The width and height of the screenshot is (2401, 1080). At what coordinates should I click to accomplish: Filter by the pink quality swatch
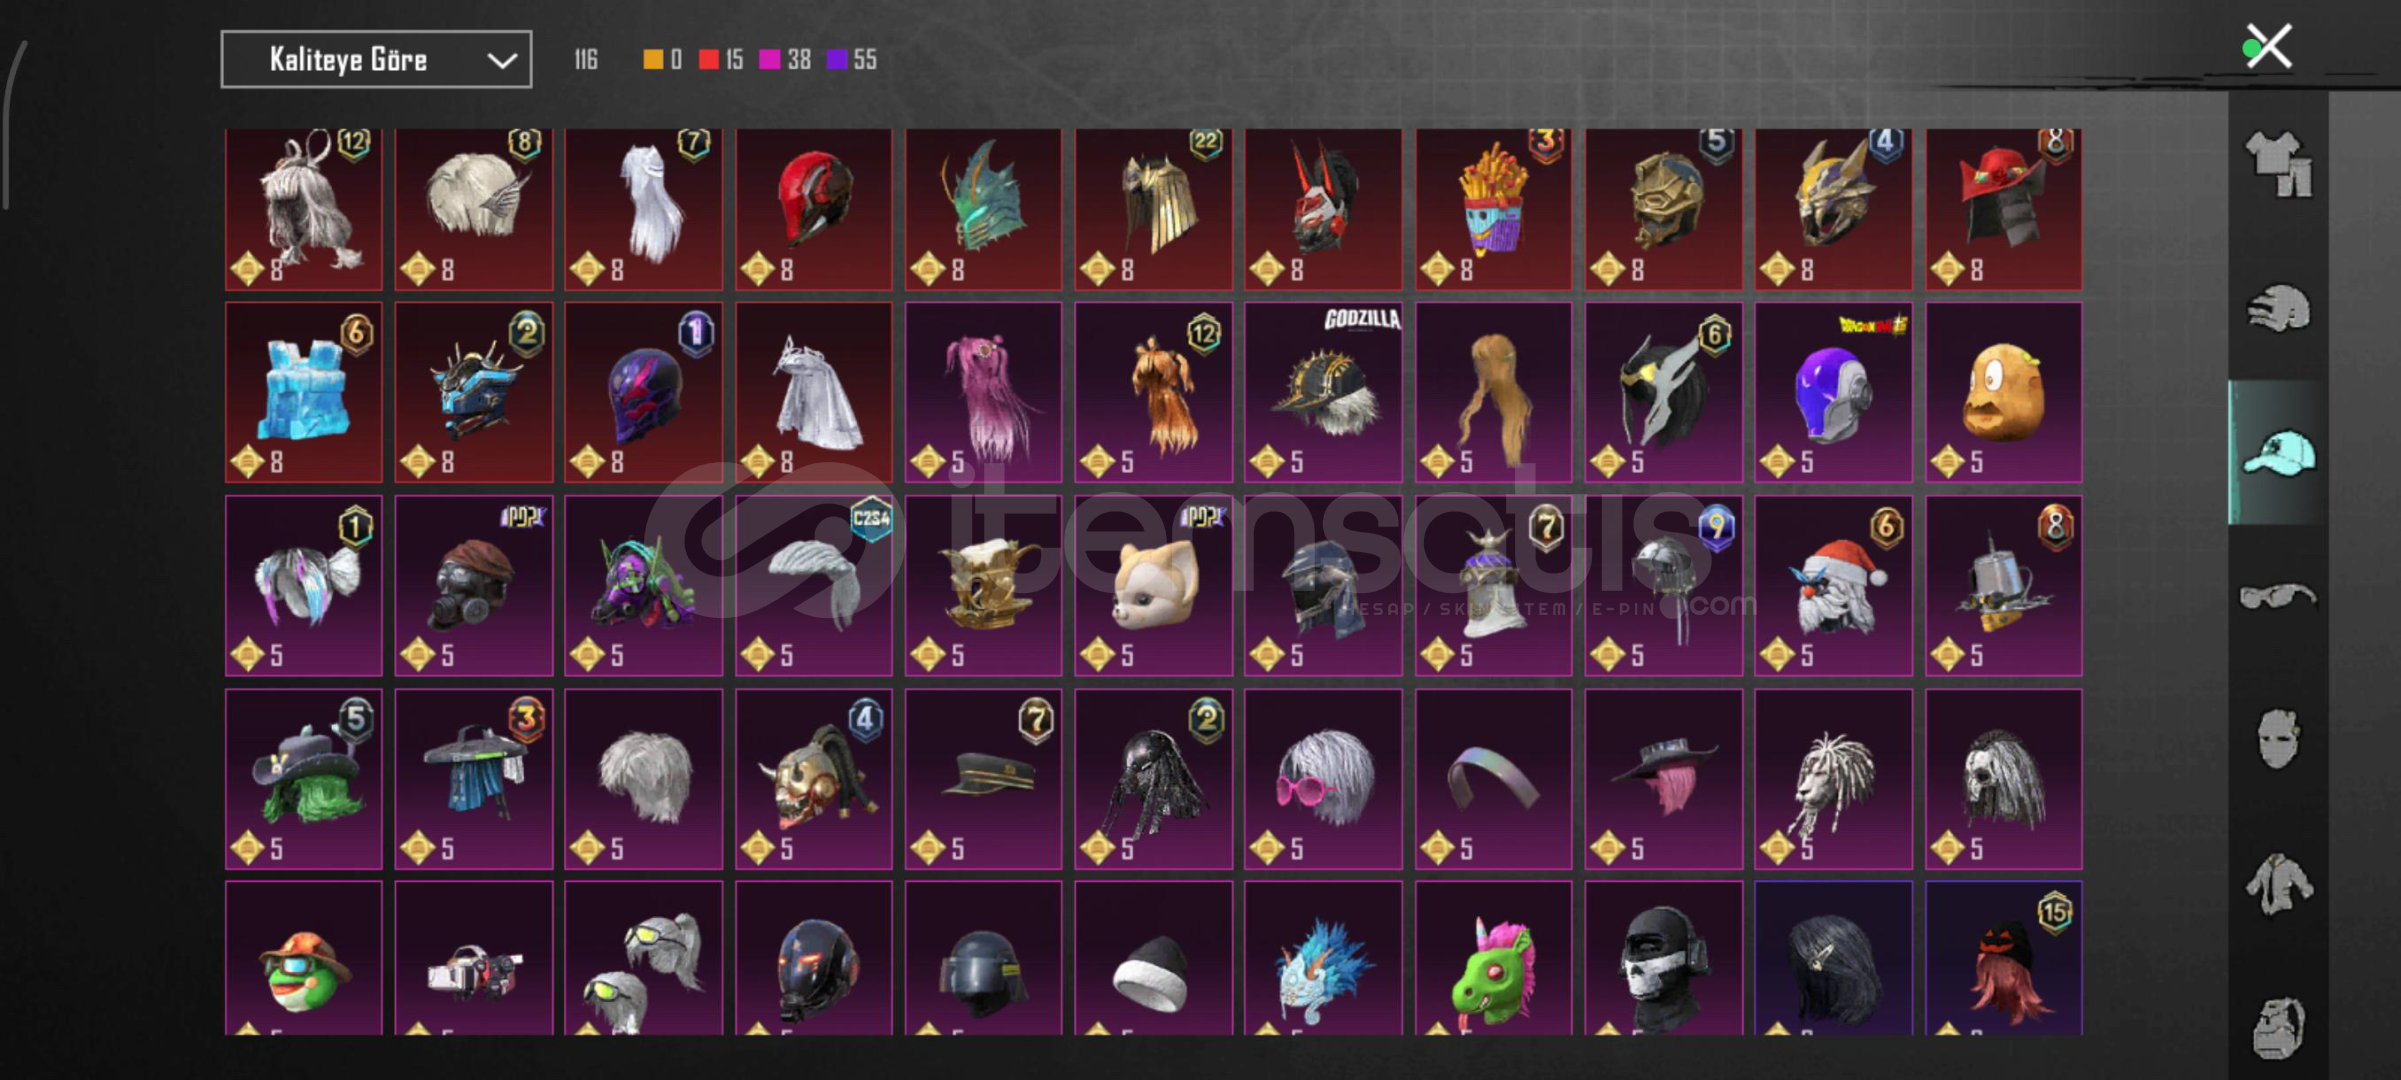[x=769, y=60]
